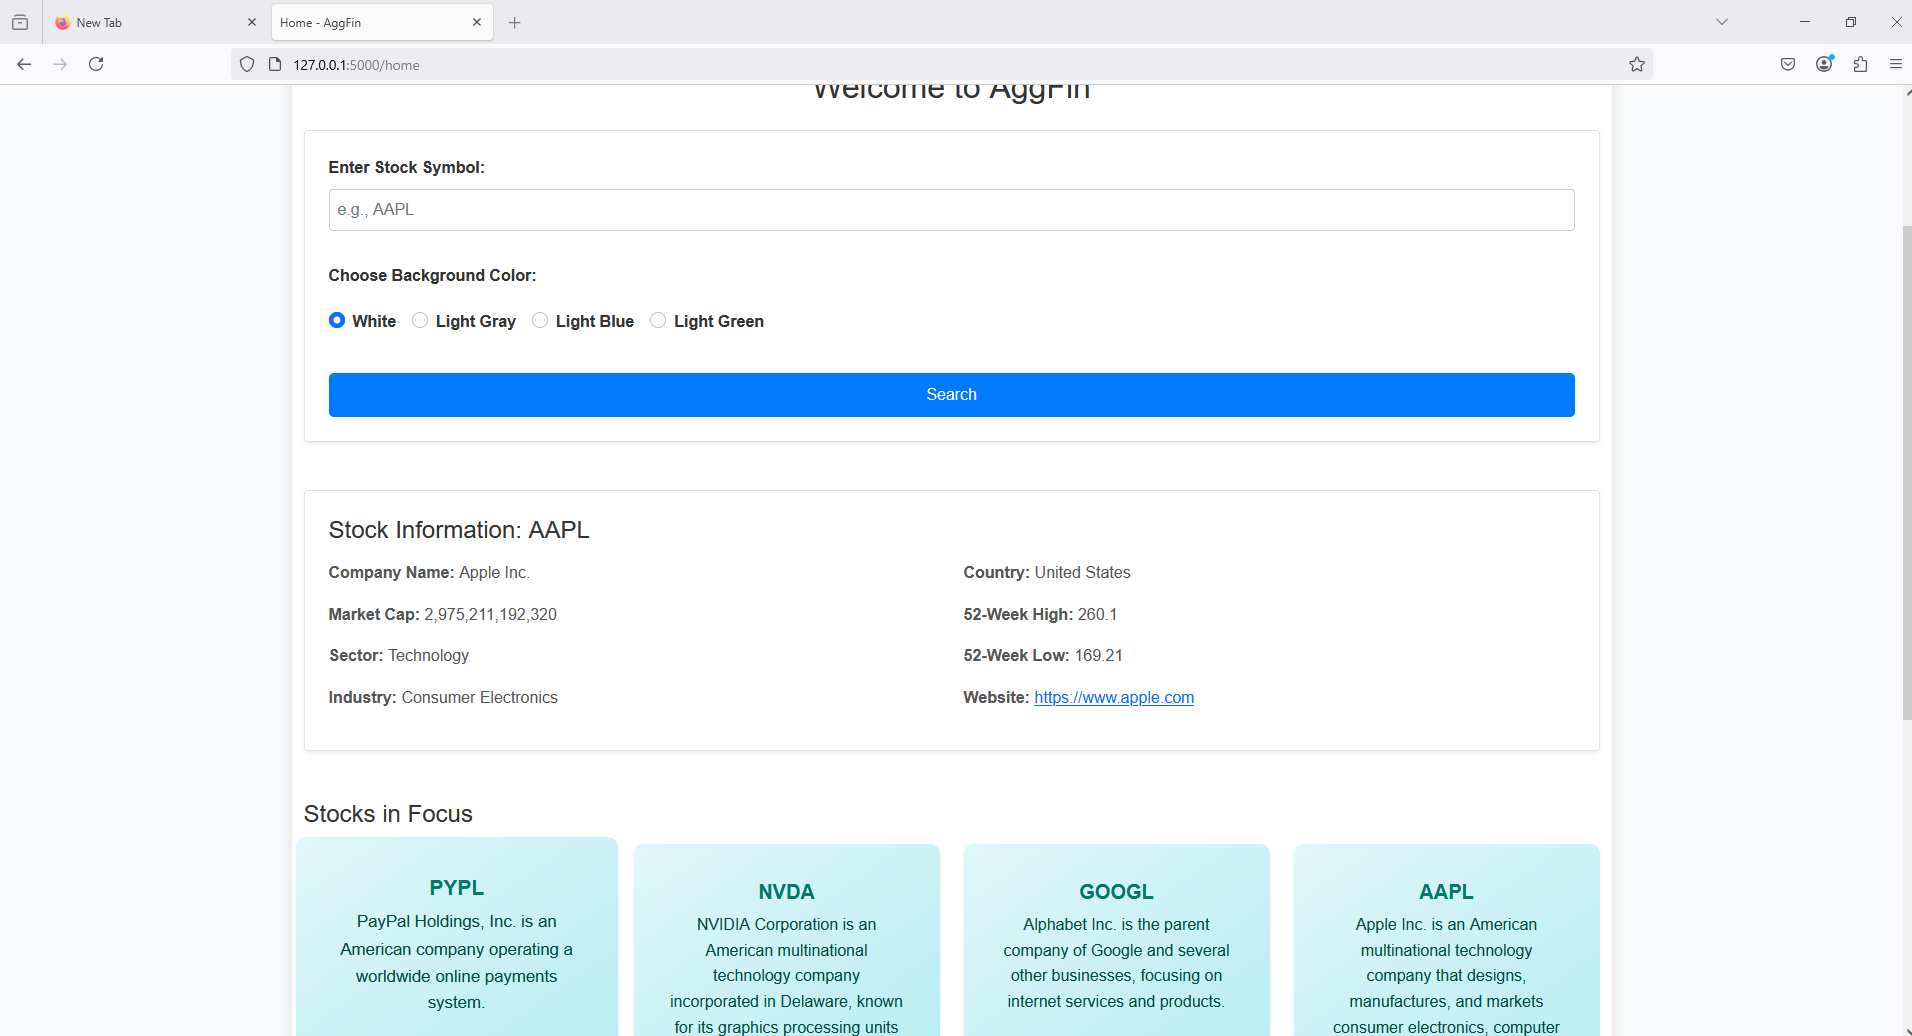
Task: Open the https://www.apple.com website link
Action: (x=1114, y=698)
